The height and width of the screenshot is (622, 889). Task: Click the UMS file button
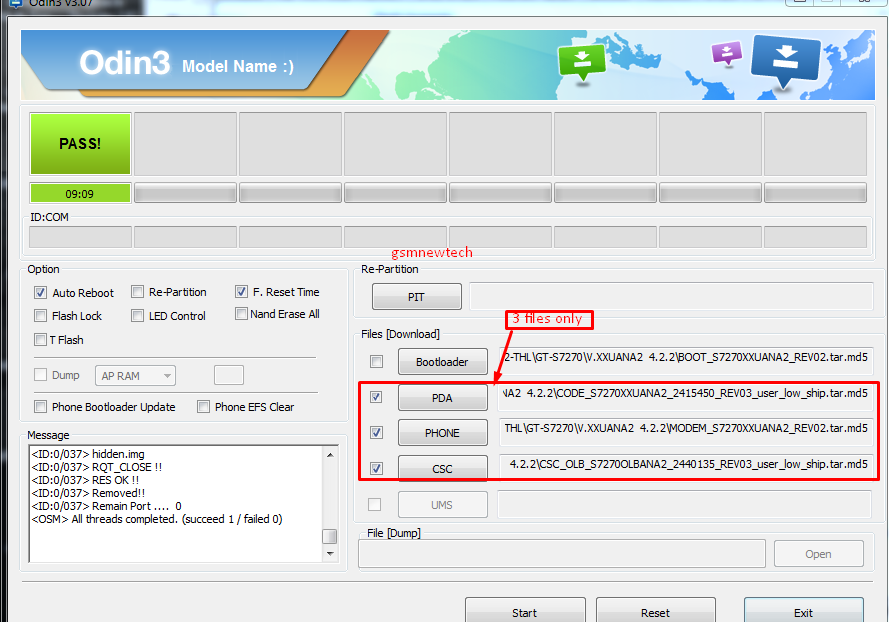pyautogui.click(x=443, y=505)
